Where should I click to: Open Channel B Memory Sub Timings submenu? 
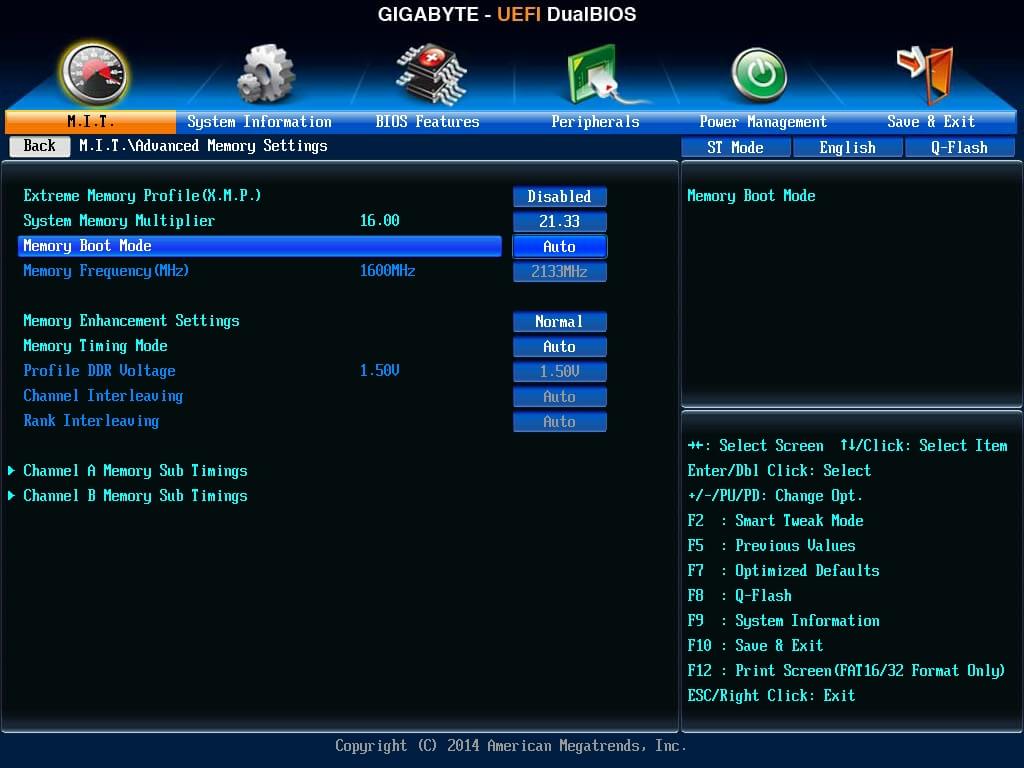[135, 496]
